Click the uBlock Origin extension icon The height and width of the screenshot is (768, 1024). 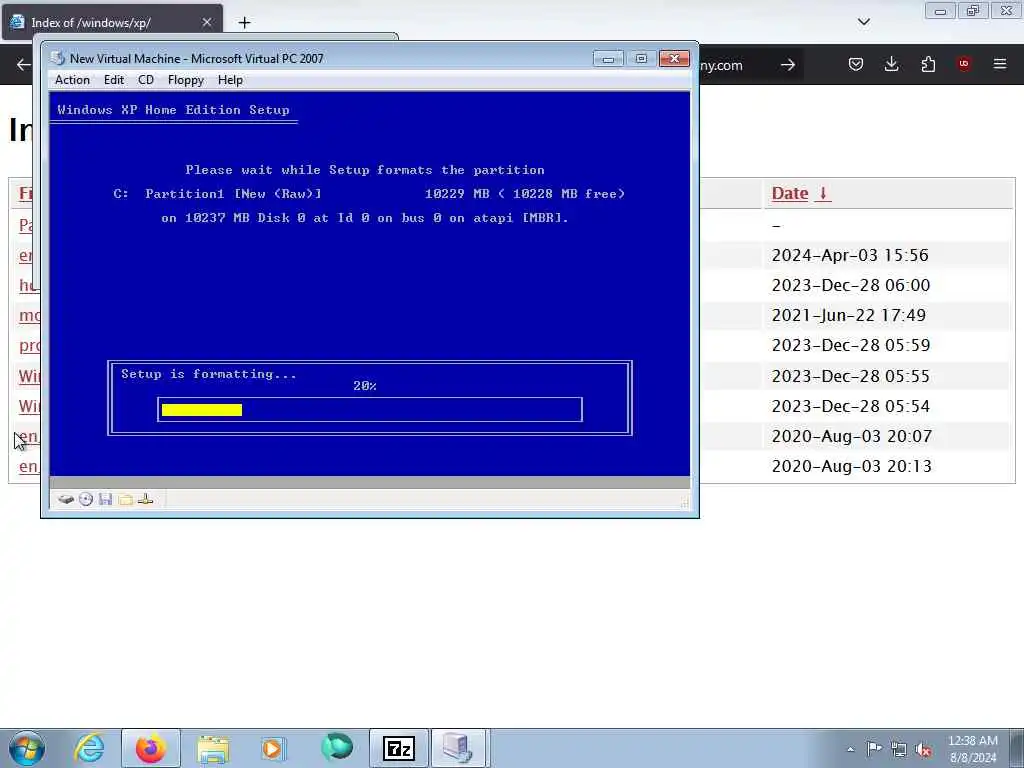tap(964, 64)
